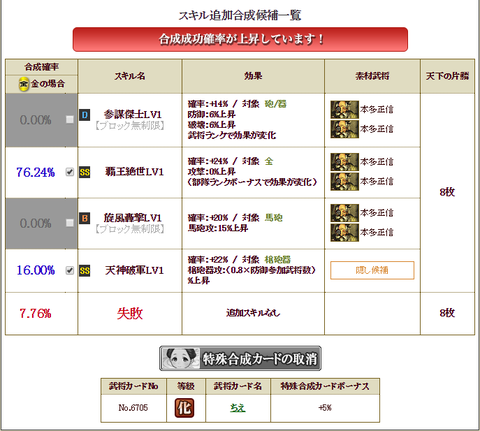Click the 馬砲攻:15%上昇 effect text
480x431 pixels.
[218, 228]
